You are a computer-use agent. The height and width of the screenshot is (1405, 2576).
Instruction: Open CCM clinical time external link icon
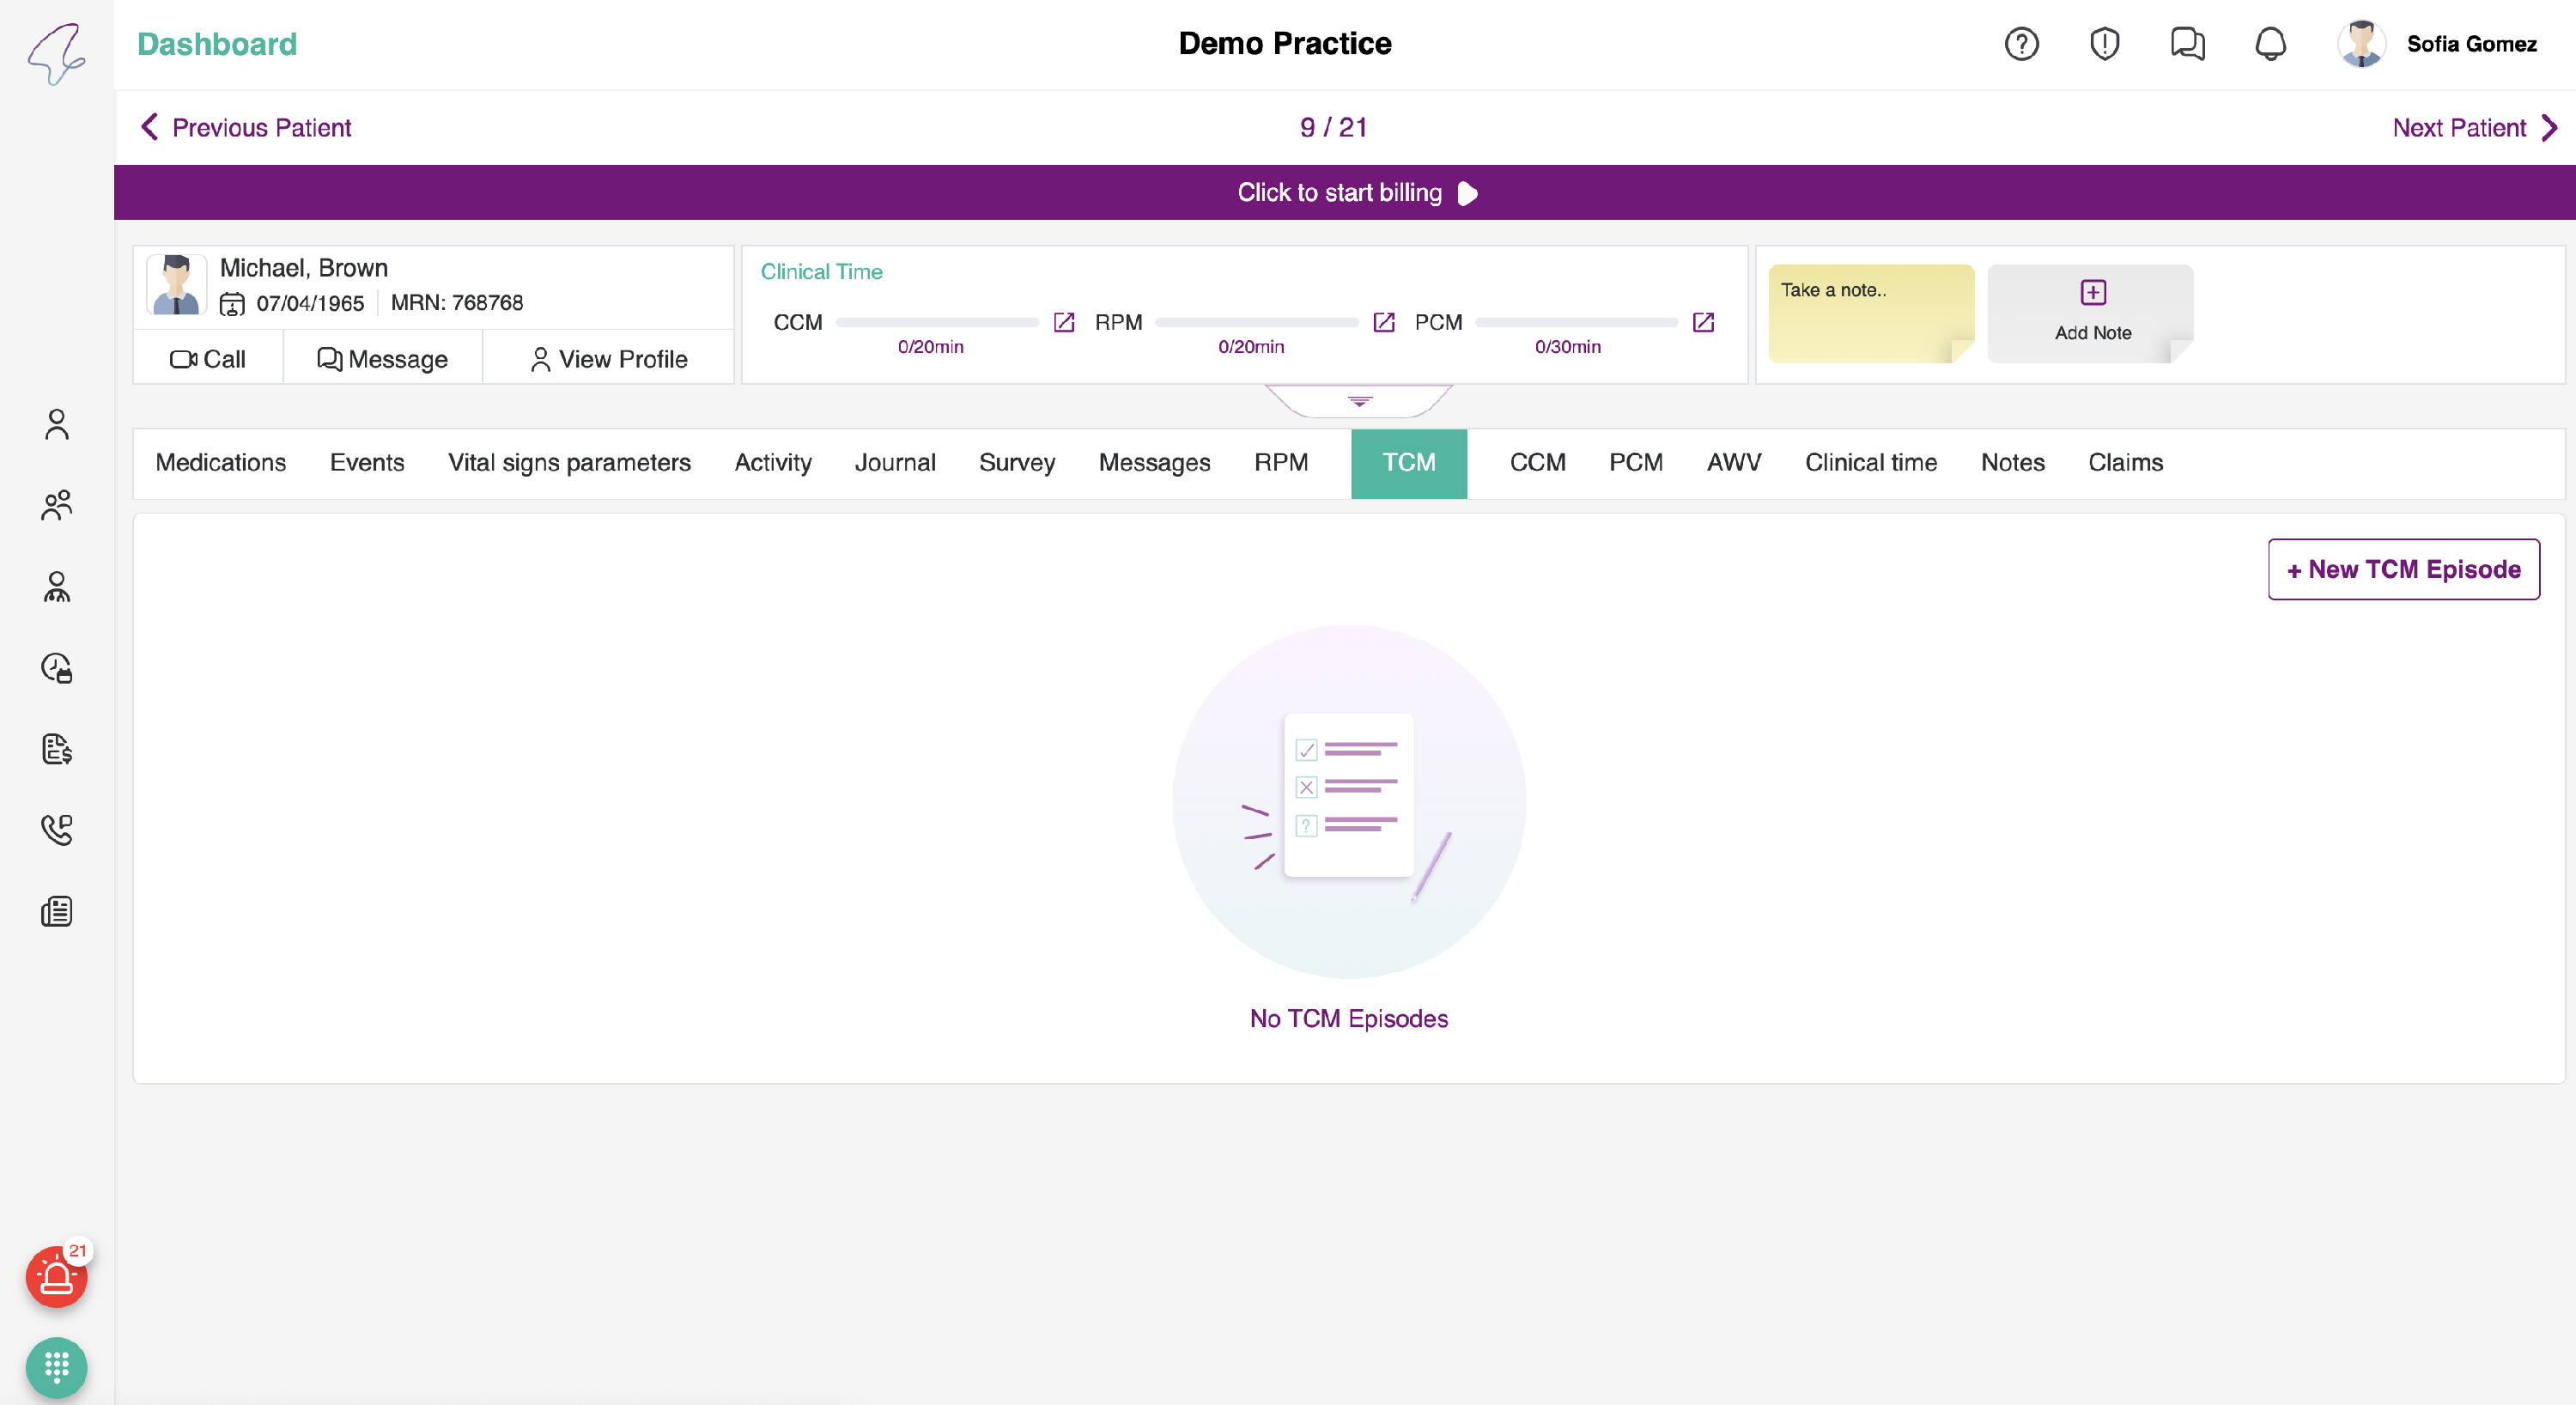pos(1064,322)
